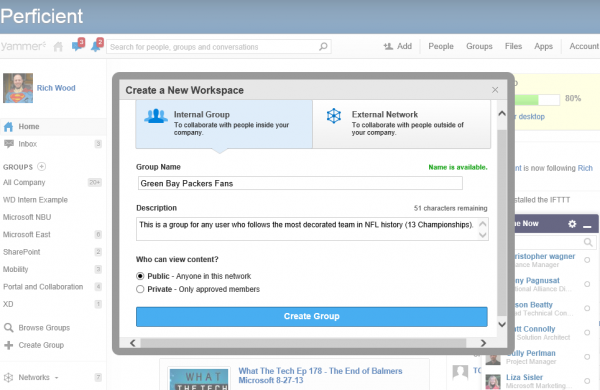Viewport: 600px width, 390px height.
Task: Click Liza Sisler's avatar in chat list
Action: [x=493, y=382]
